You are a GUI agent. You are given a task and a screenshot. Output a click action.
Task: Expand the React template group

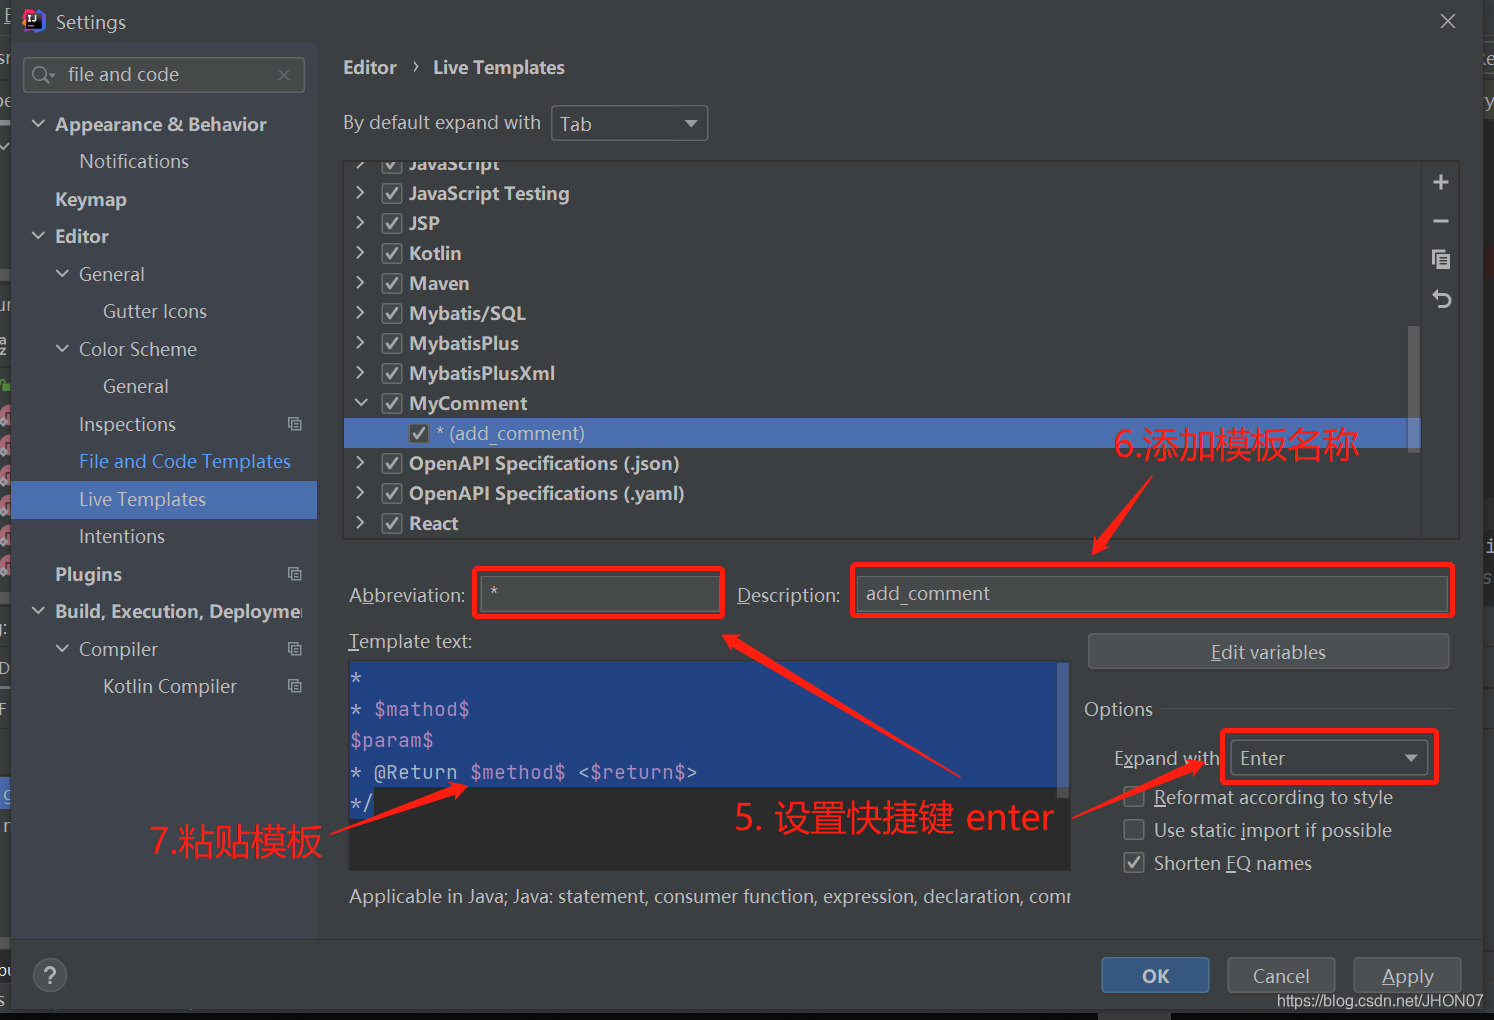click(x=361, y=523)
